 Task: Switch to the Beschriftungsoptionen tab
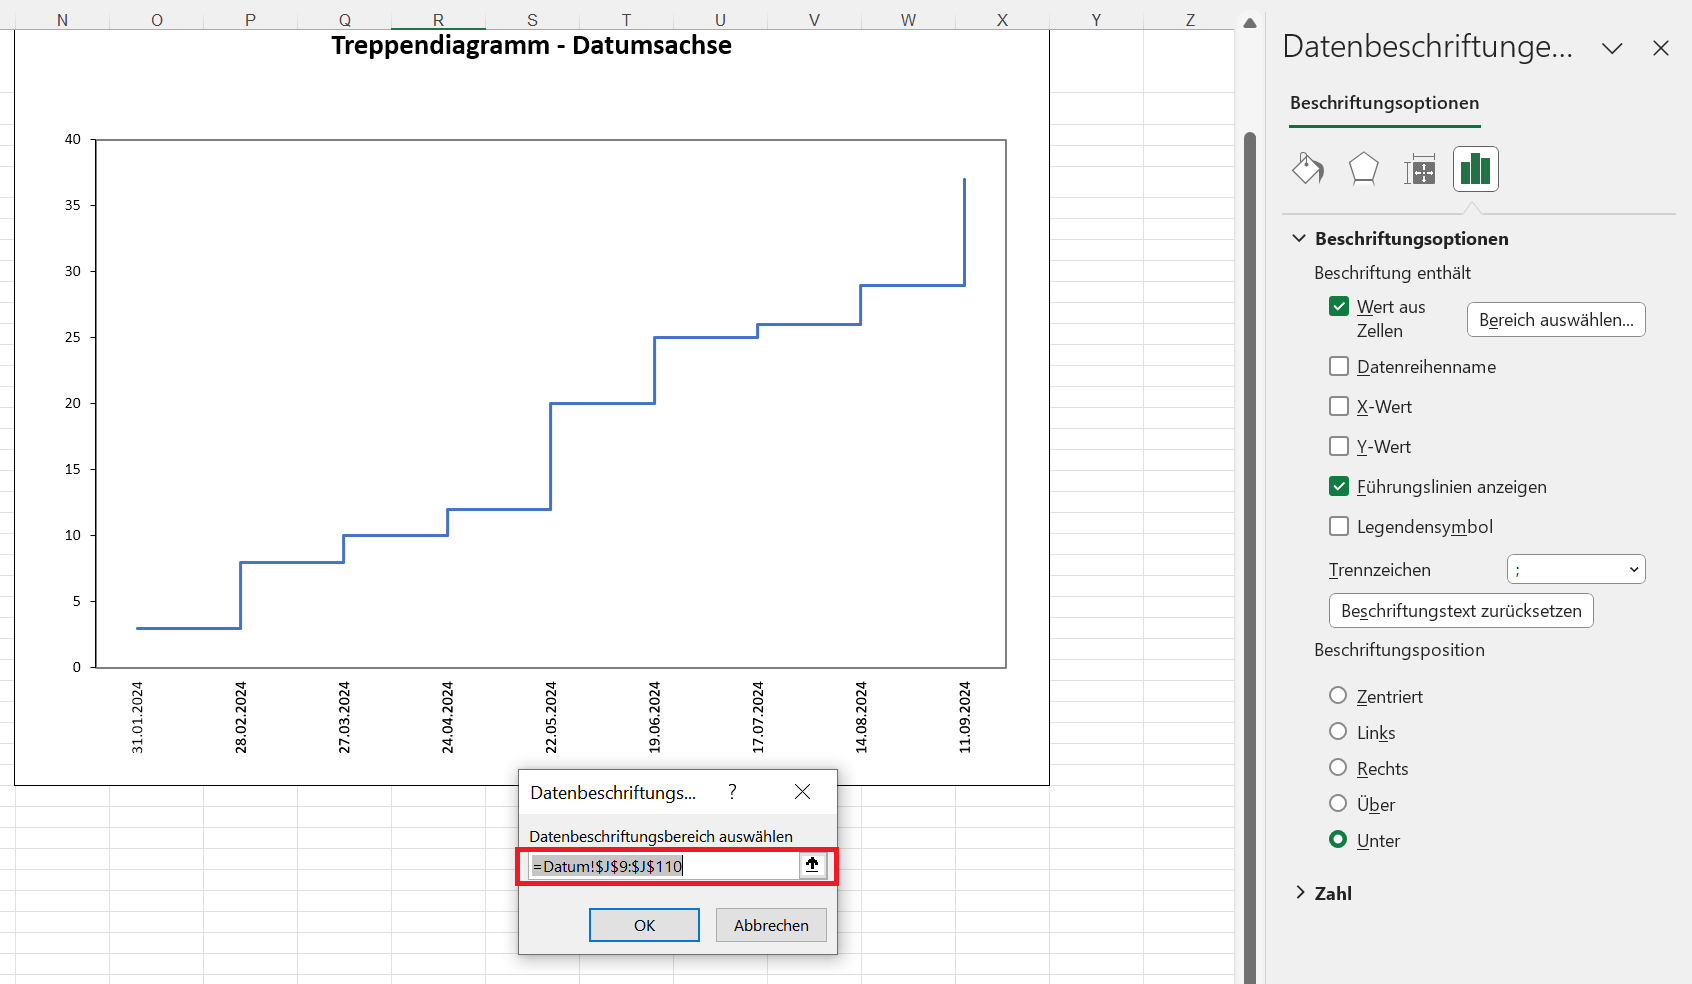[x=1384, y=103]
